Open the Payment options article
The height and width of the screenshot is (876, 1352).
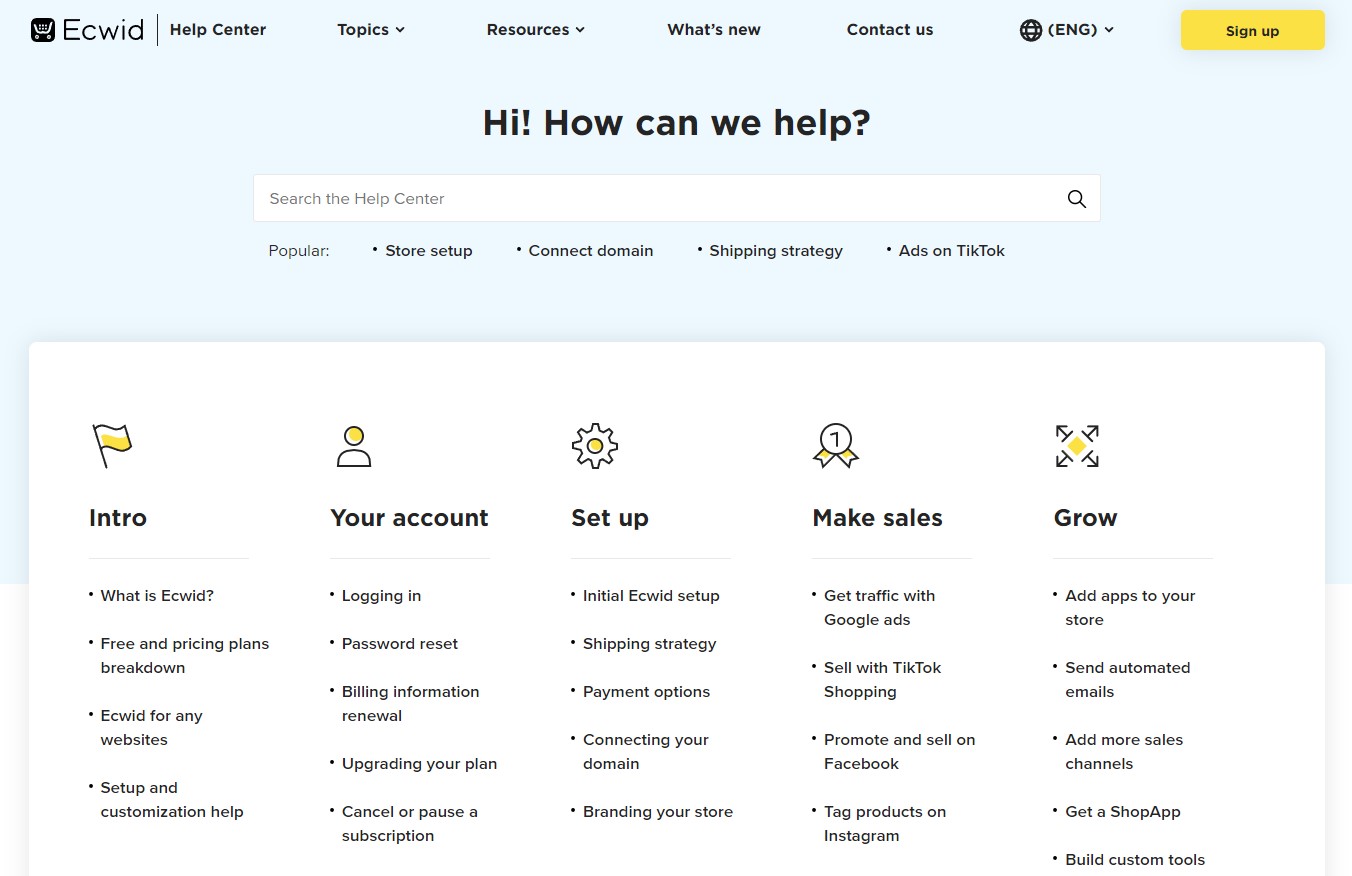click(646, 692)
